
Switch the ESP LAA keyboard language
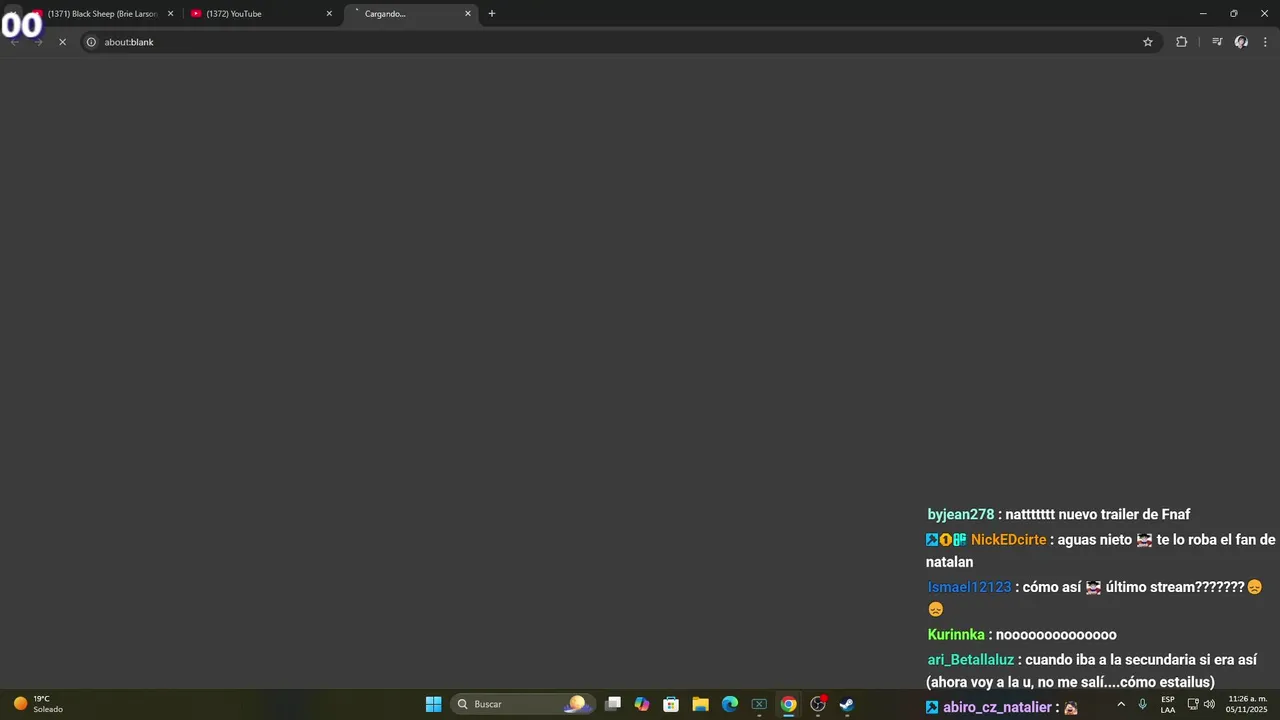[1168, 704]
